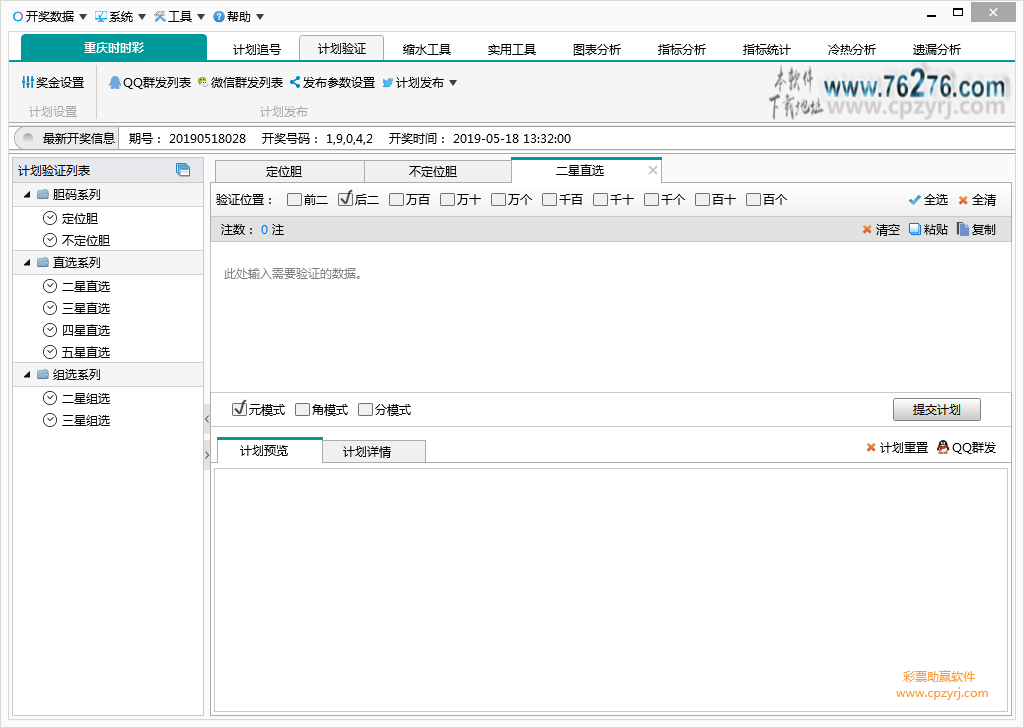Click the clock icon beside 四星直选
1024x728 pixels.
(50, 330)
